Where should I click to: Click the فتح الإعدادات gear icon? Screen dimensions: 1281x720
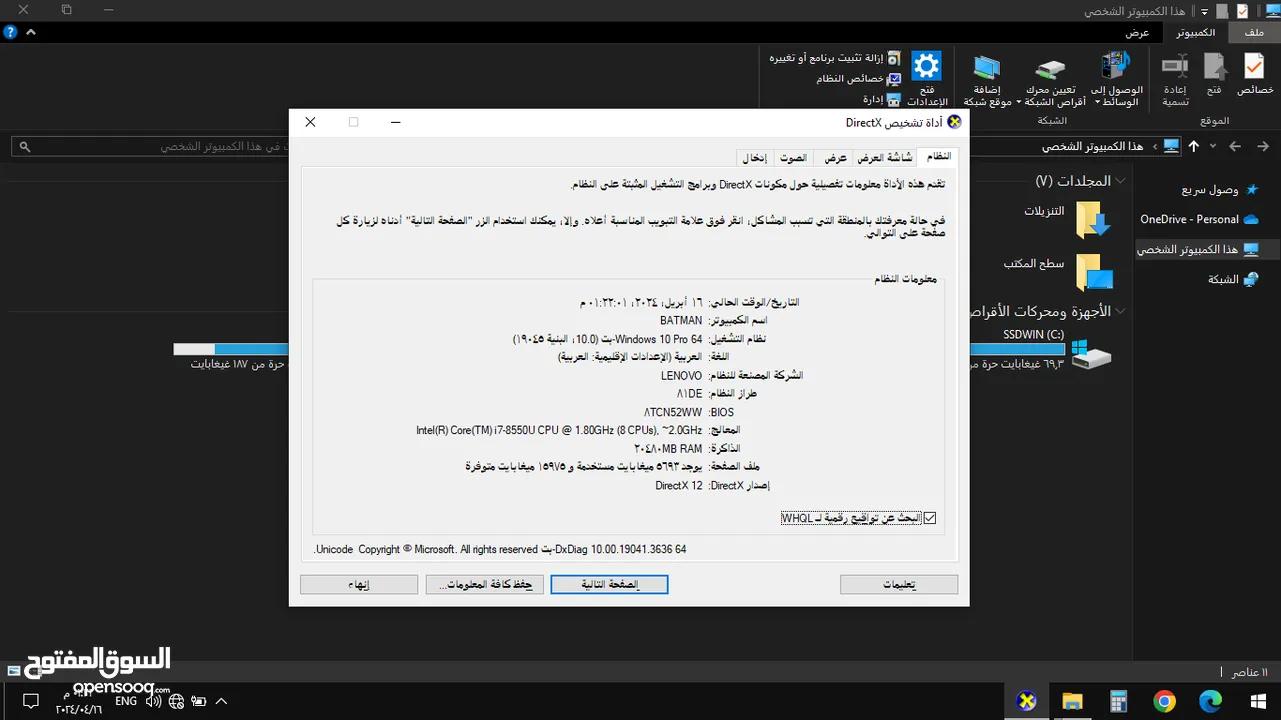coord(927,80)
